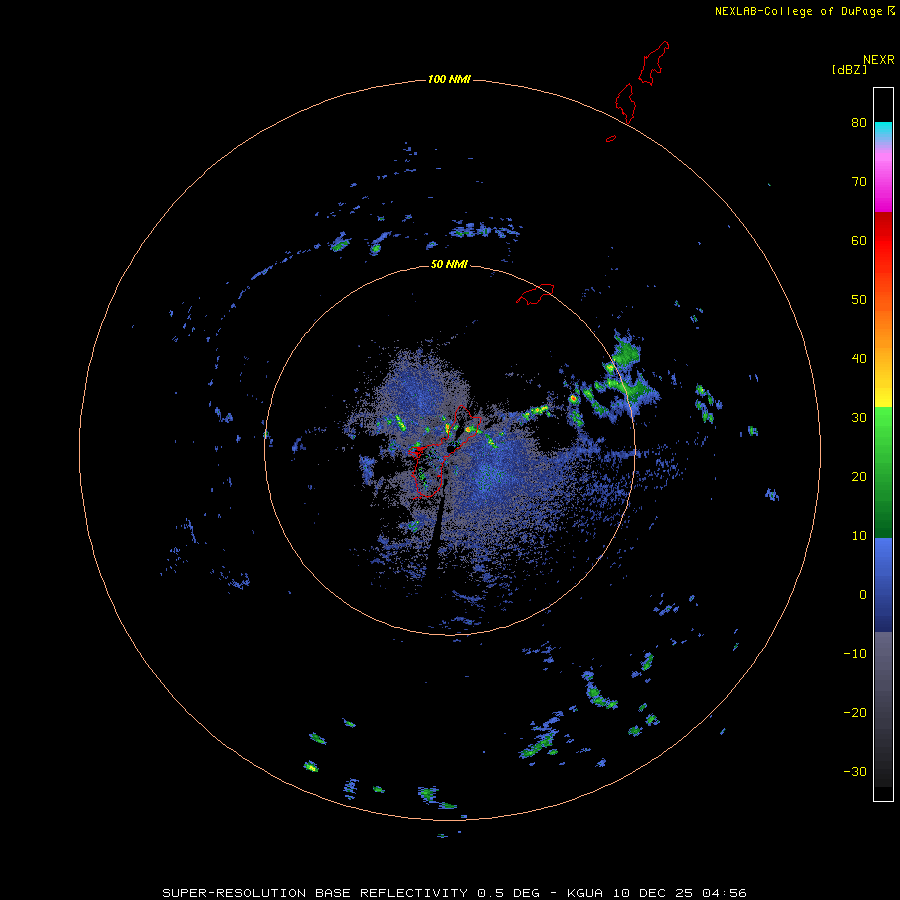Image resolution: width=900 pixels, height=900 pixels.
Task: Click the 30 dBZ legend value
Action: tap(859, 418)
